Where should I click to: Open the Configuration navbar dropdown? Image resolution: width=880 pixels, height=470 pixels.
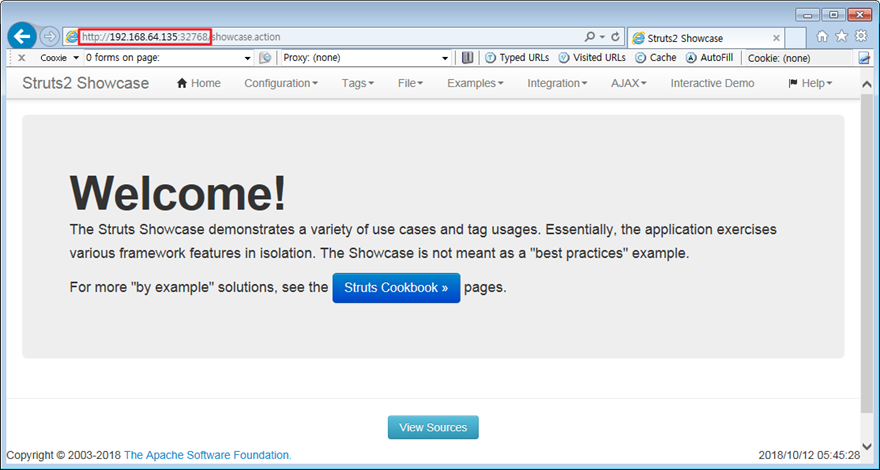pos(281,83)
